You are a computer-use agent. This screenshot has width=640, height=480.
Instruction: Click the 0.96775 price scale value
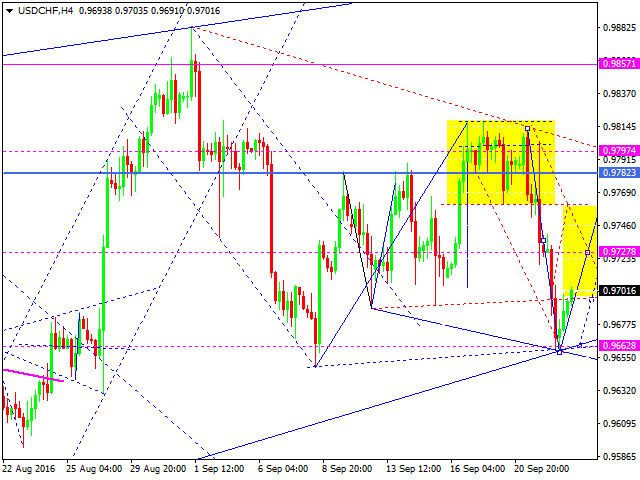[x=619, y=324]
